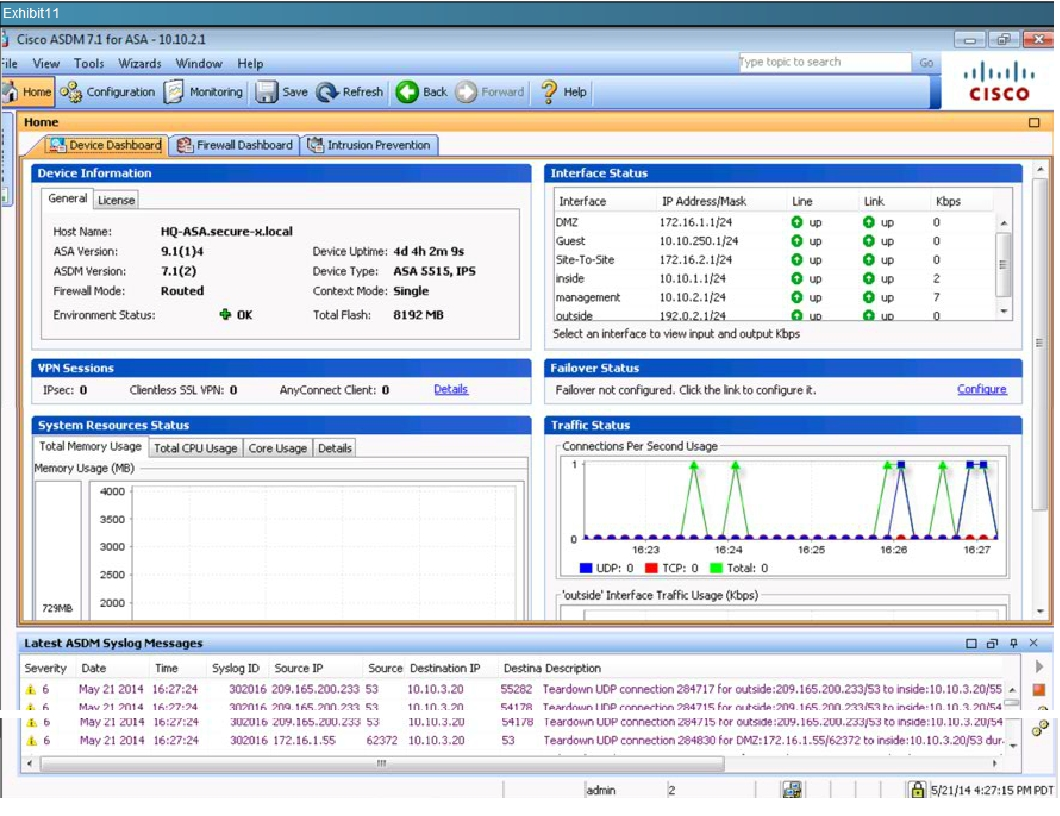Select the General device info tab
Screen dimensions: 1060x816
(67, 199)
